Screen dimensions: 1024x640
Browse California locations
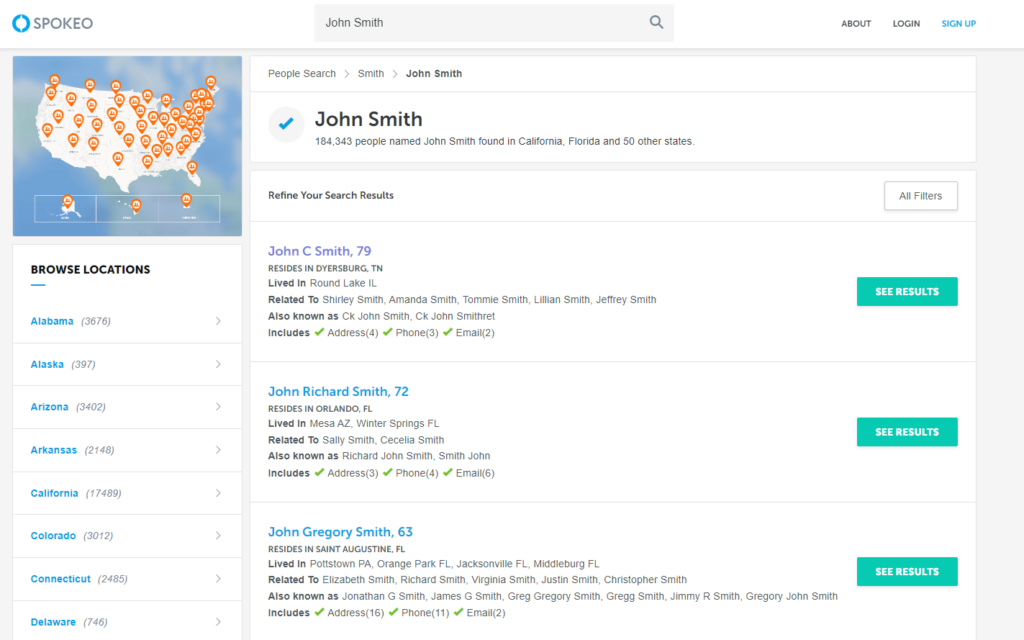54,493
